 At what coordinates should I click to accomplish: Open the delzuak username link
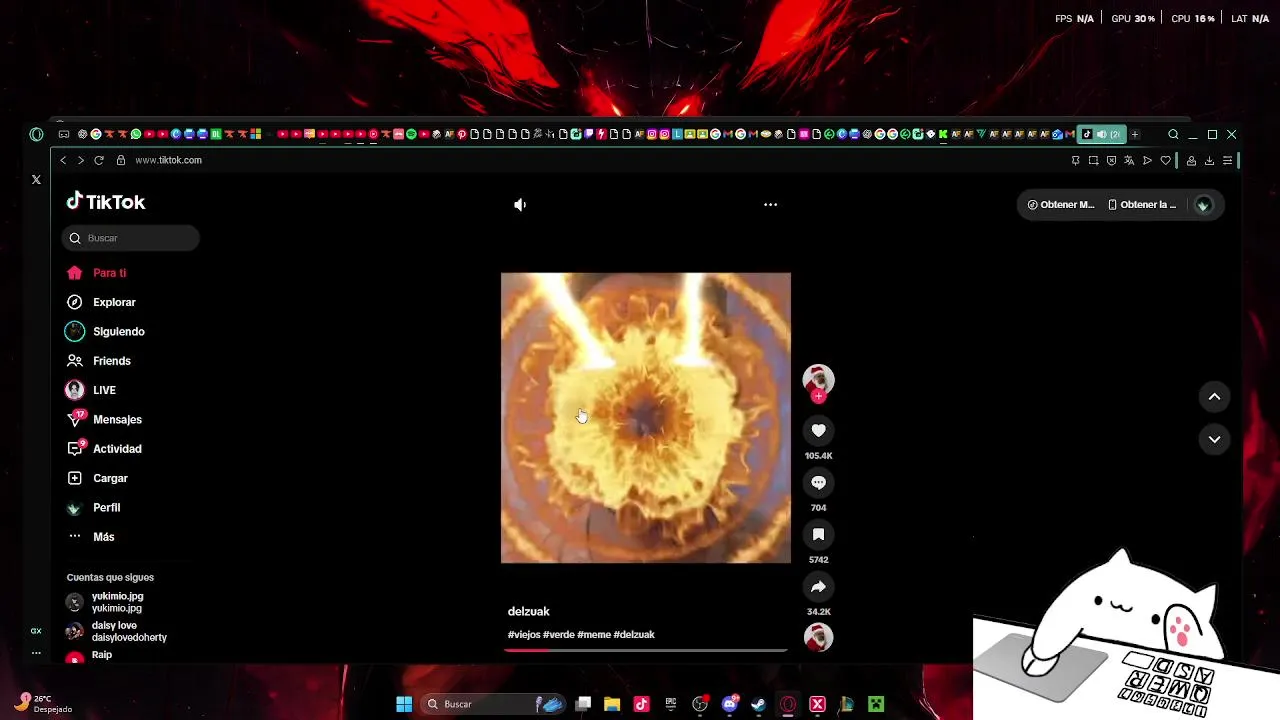click(528, 611)
